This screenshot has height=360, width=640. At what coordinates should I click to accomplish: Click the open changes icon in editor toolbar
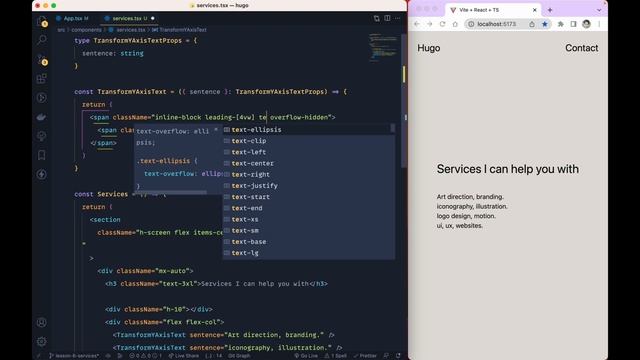click(376, 18)
